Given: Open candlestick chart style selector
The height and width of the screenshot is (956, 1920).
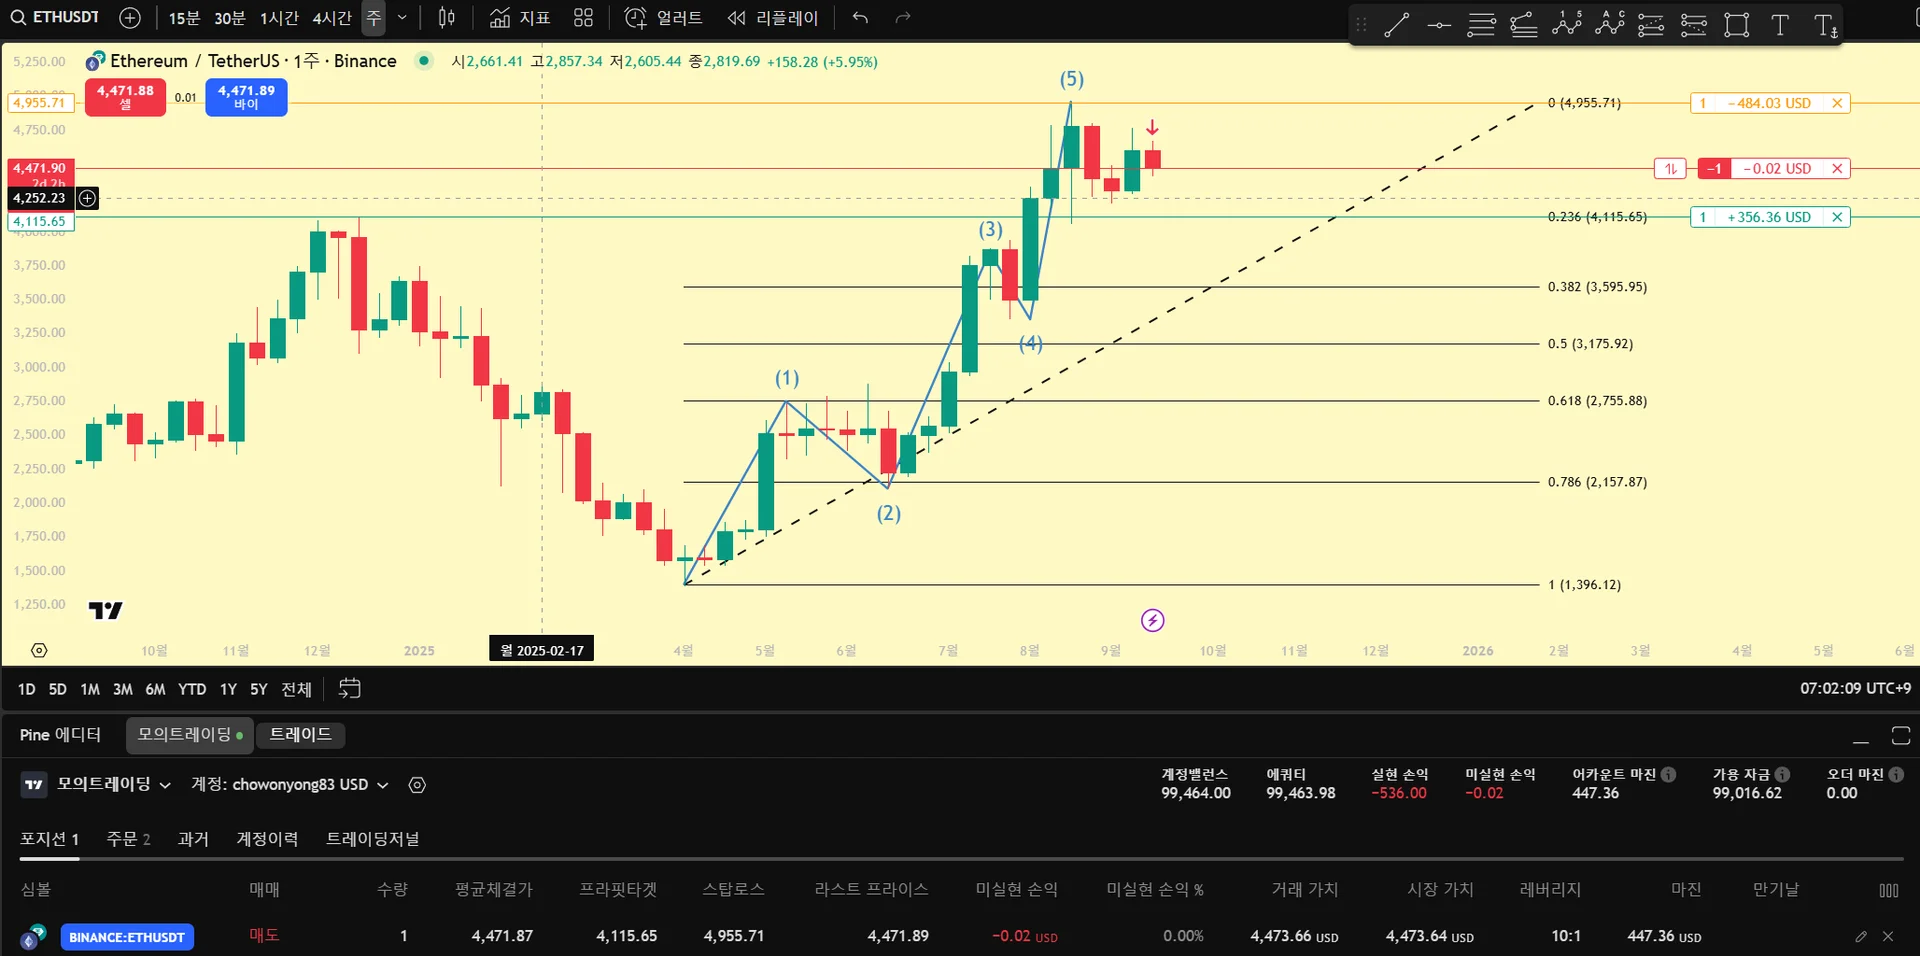Looking at the screenshot, I should coord(447,17).
